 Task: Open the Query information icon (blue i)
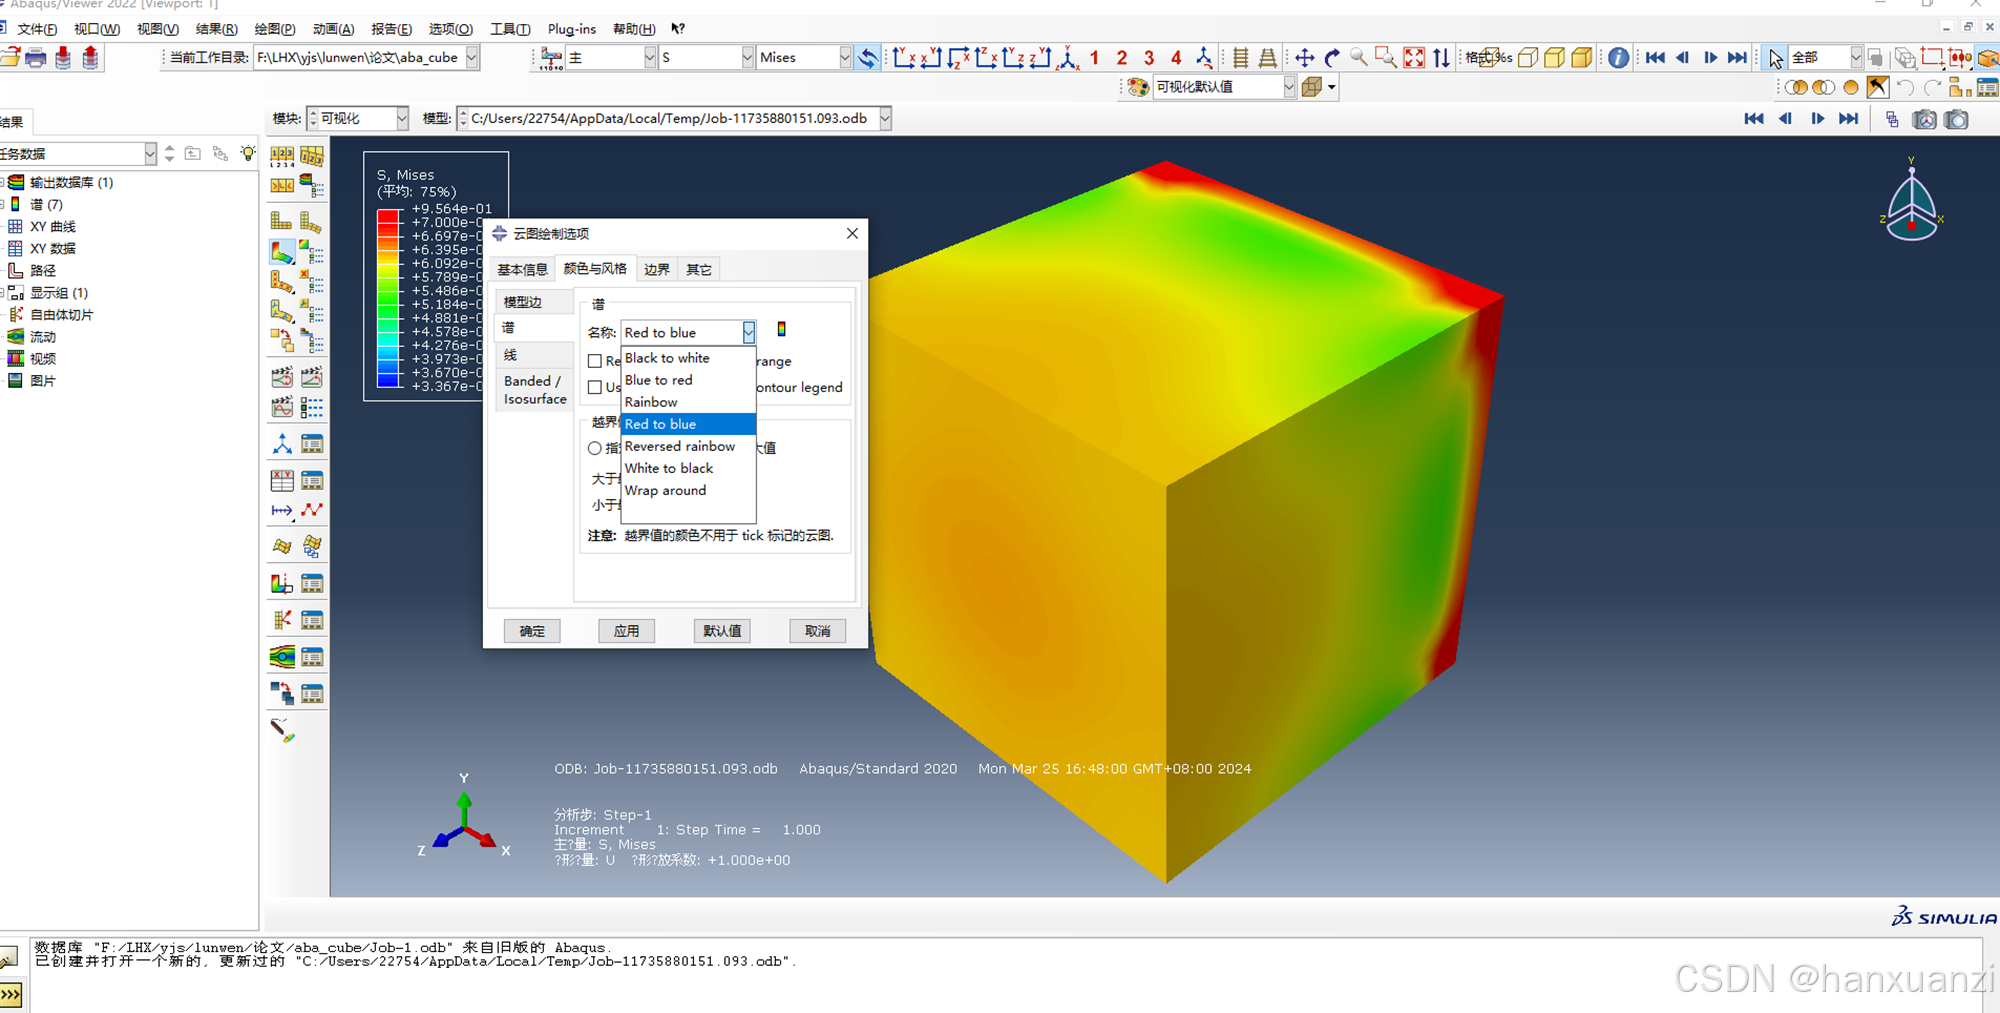[1618, 58]
